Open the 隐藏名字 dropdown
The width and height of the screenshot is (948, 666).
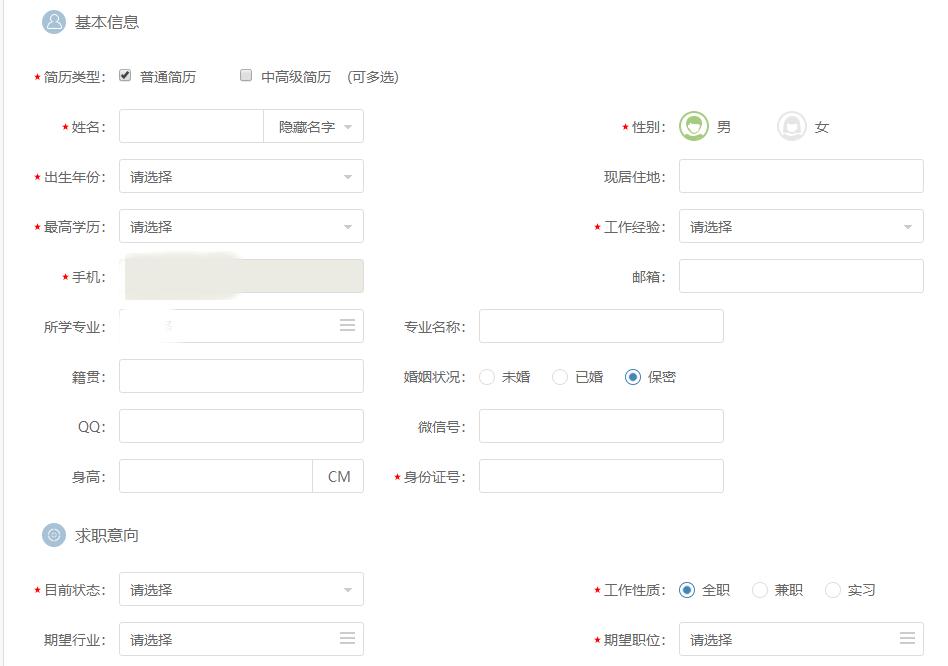click(x=314, y=127)
